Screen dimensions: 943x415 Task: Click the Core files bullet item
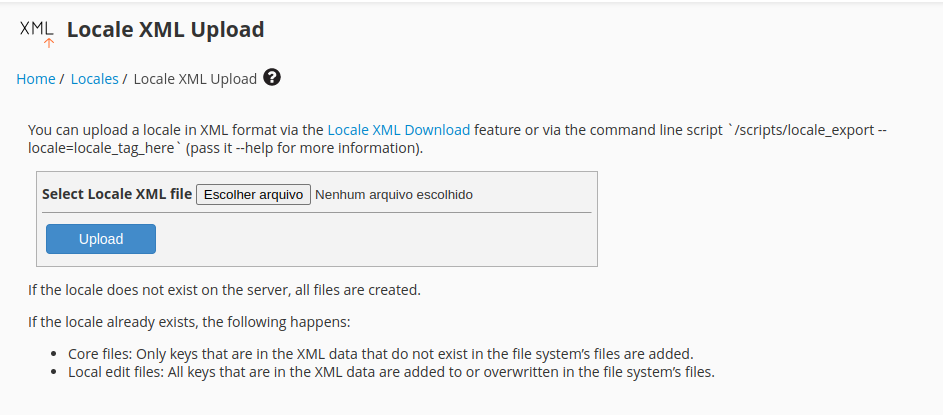click(x=381, y=354)
